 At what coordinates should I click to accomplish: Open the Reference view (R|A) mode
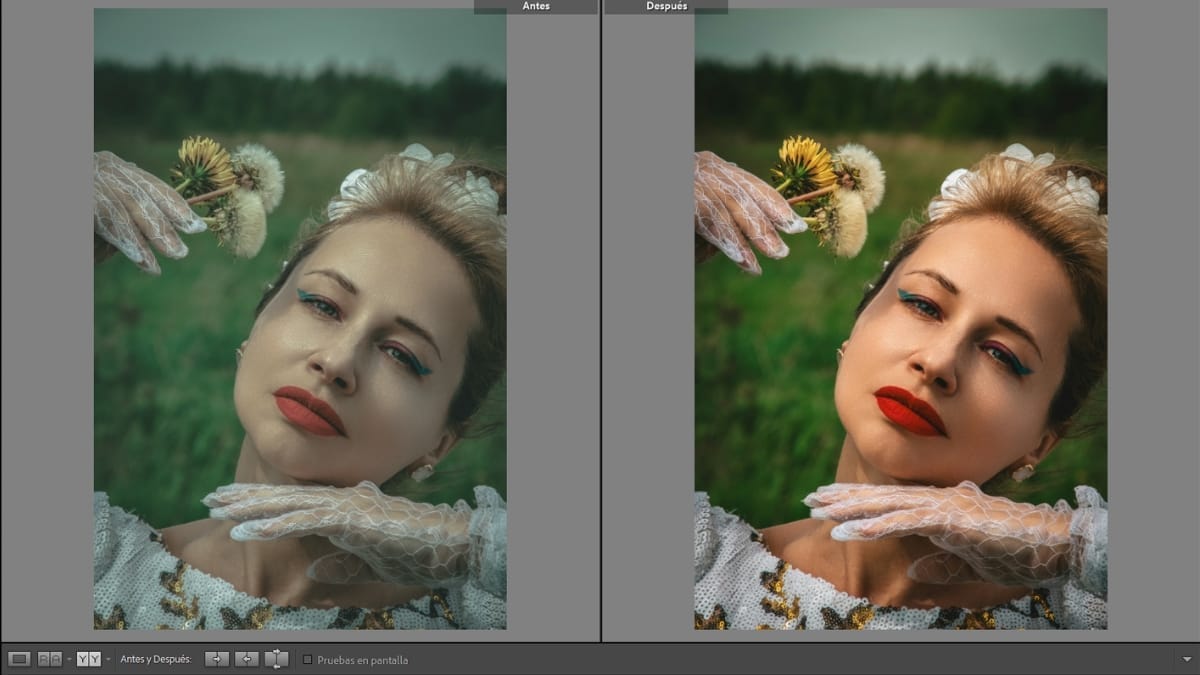click(x=49, y=659)
